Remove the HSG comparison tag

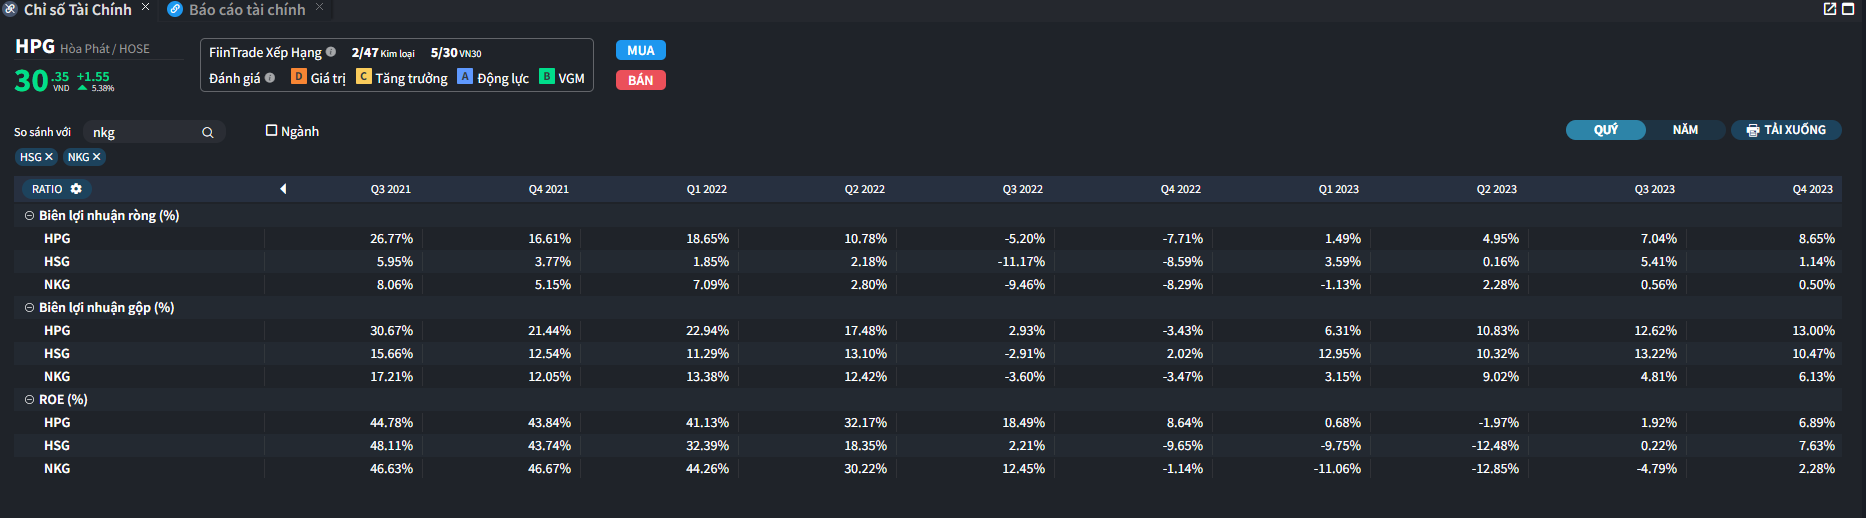click(x=49, y=157)
